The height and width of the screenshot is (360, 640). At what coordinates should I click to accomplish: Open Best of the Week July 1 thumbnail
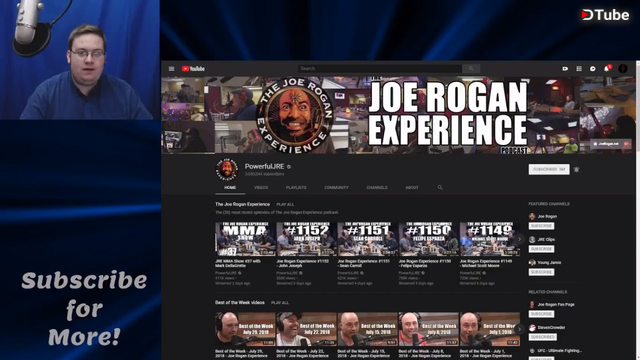[490, 329]
